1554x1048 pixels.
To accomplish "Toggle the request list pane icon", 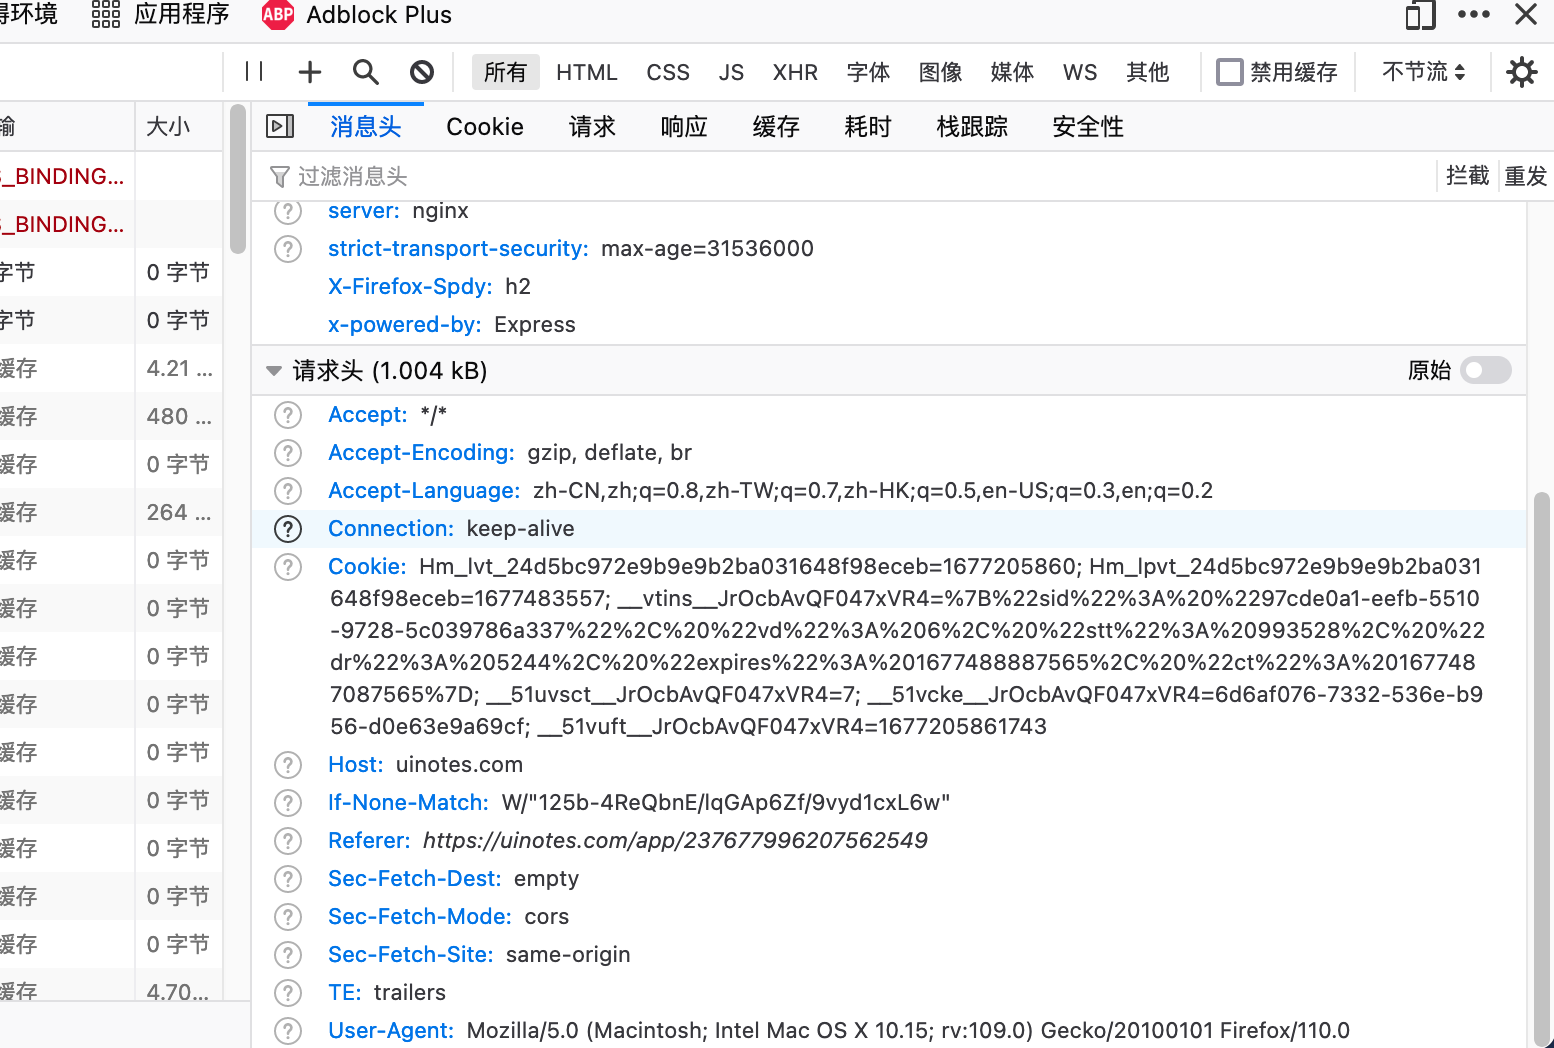I will 280,126.
